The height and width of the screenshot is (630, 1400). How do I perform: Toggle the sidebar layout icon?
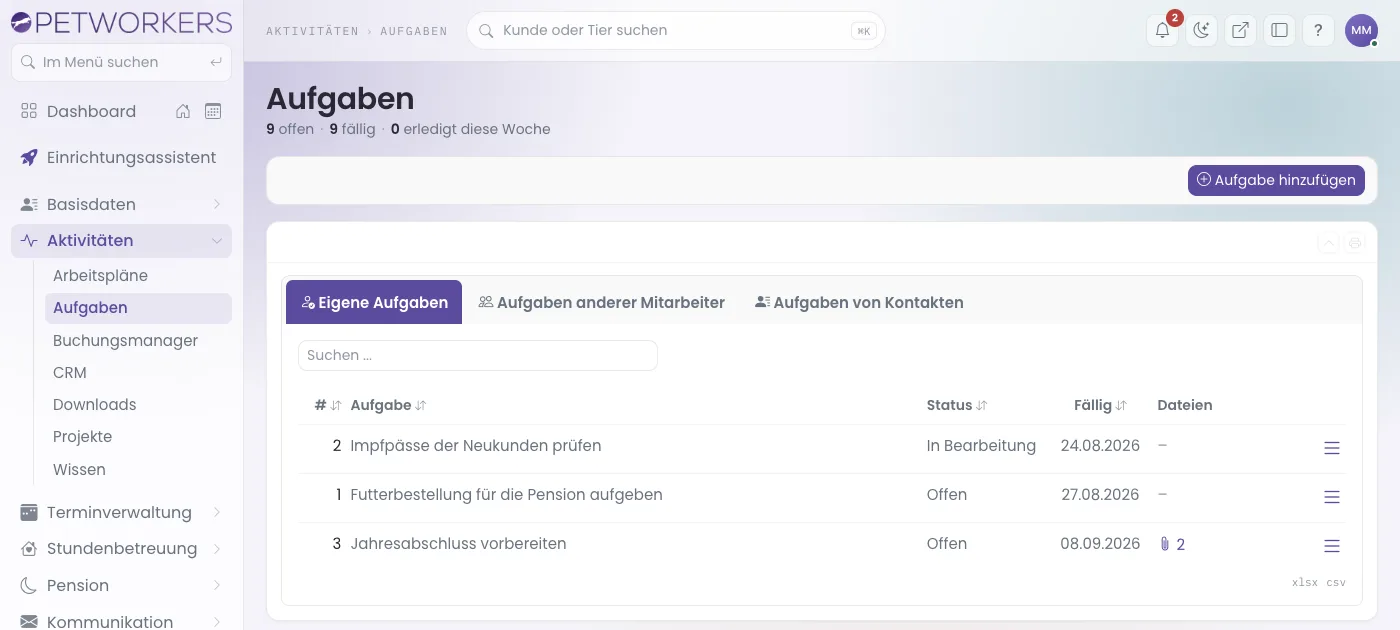point(1279,30)
